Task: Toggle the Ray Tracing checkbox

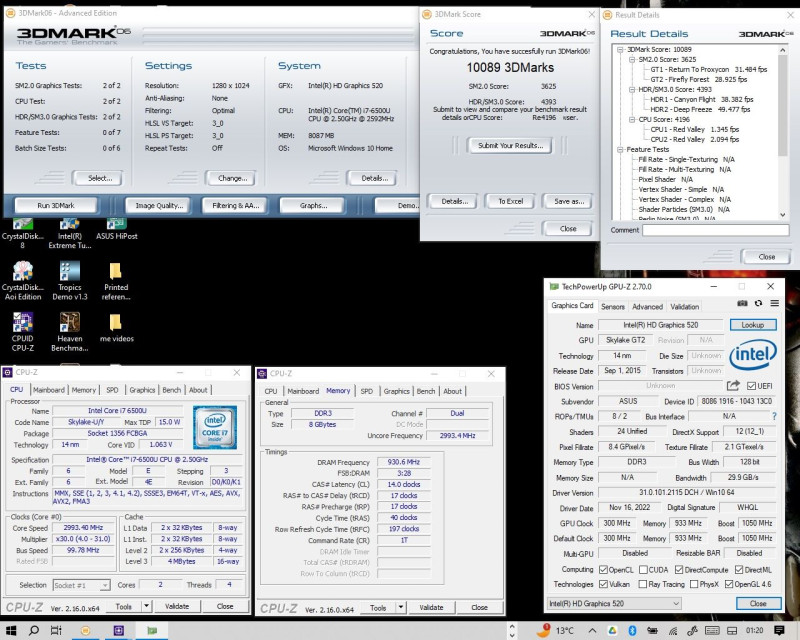Action: point(643,584)
